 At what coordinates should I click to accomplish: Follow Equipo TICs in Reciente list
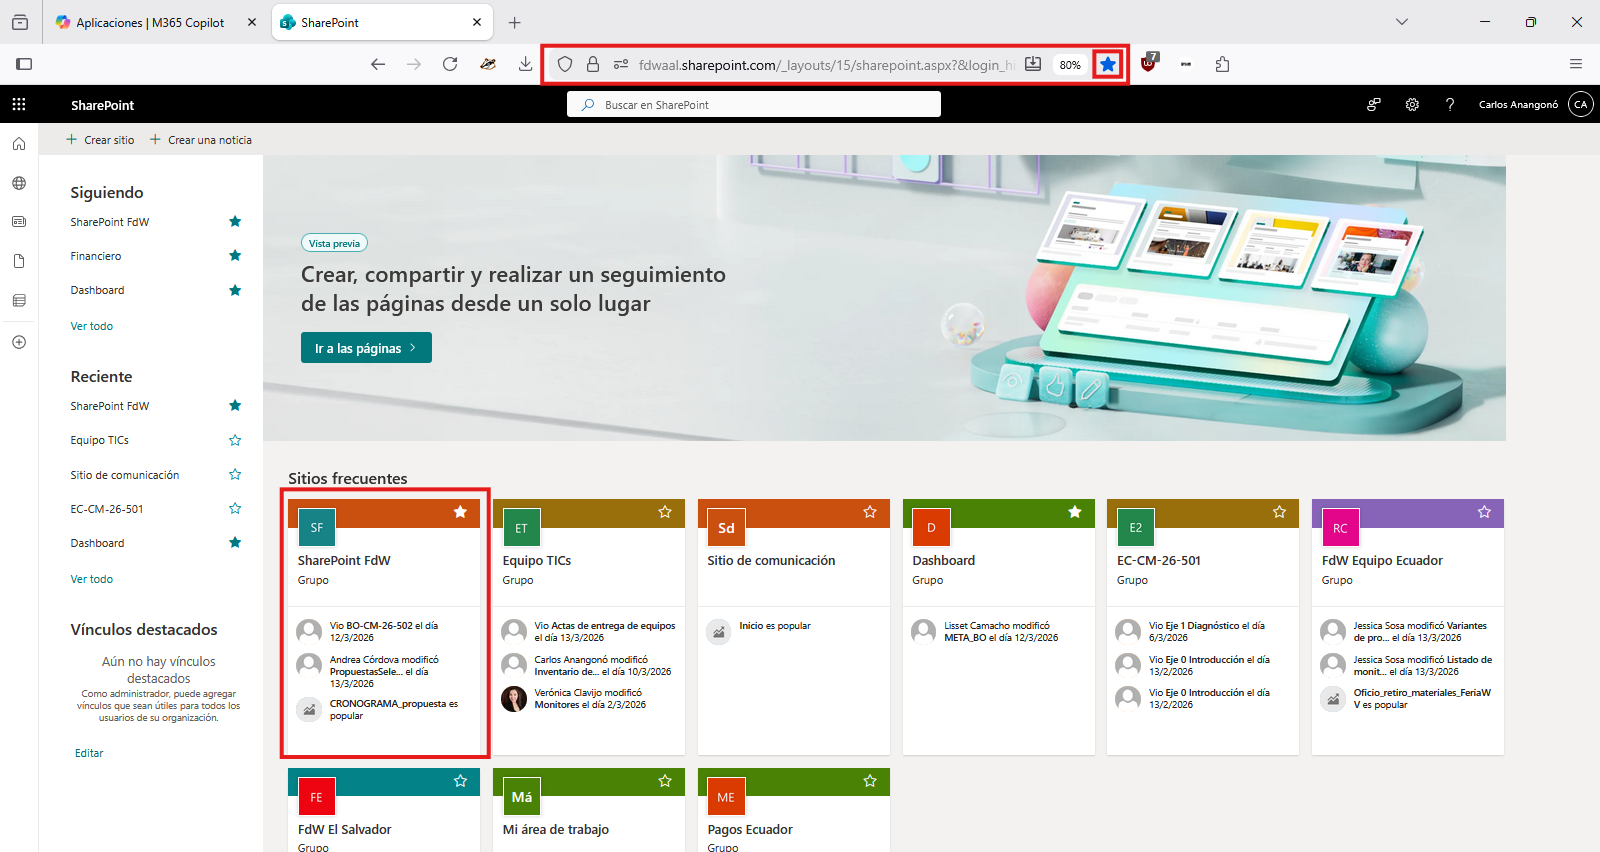click(x=235, y=440)
